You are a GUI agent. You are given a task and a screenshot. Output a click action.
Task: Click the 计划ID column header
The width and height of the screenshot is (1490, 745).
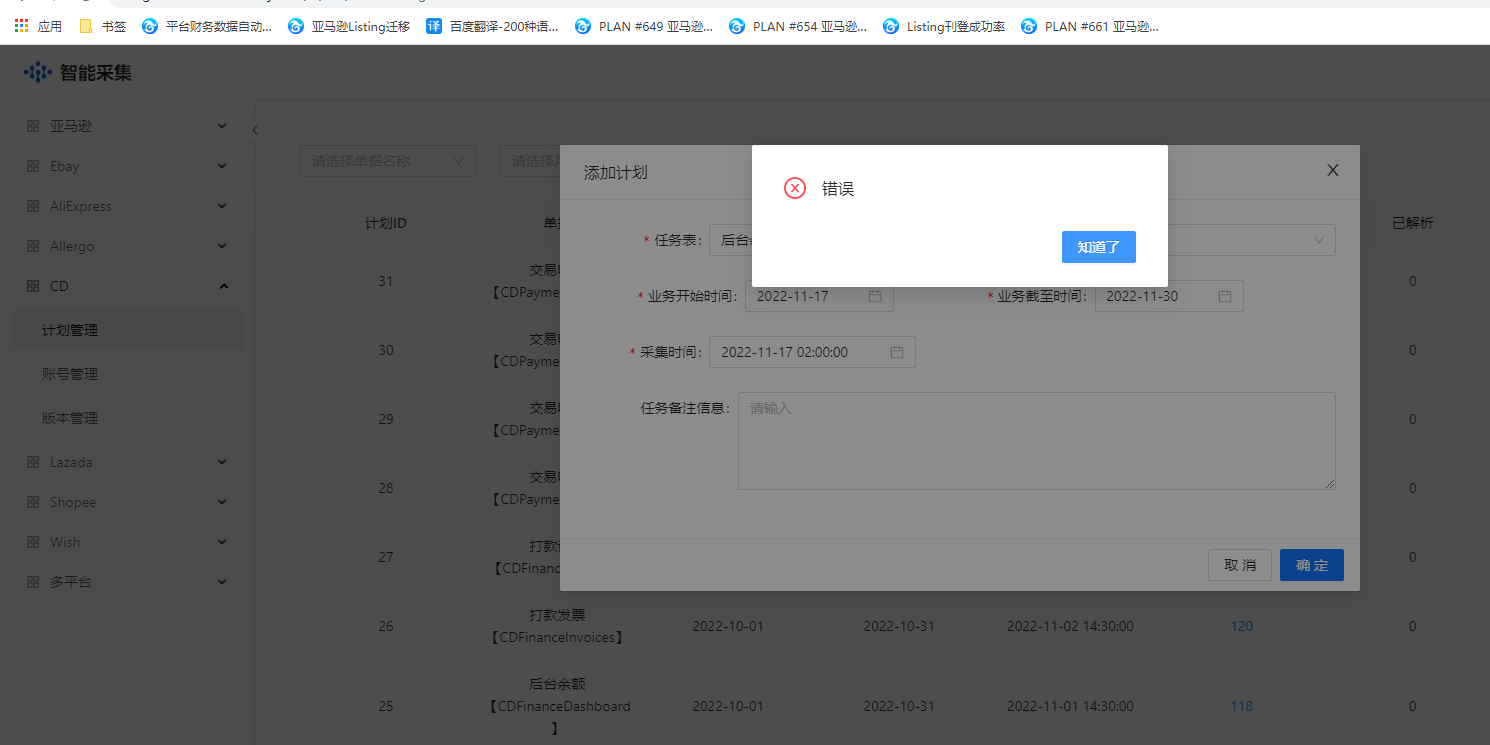pos(386,223)
